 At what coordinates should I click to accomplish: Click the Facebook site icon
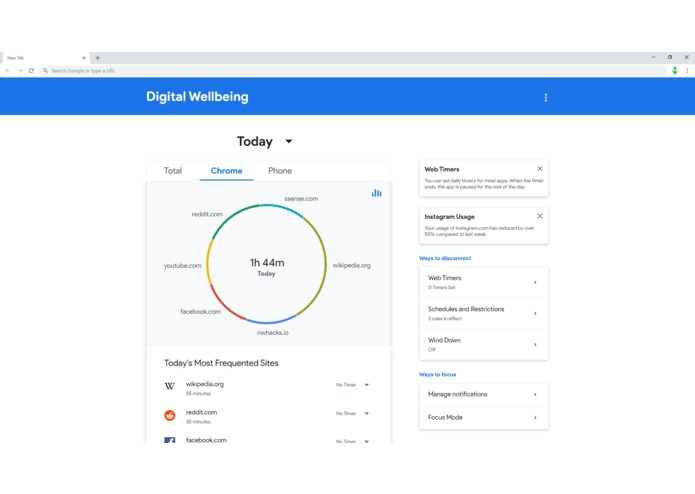170,440
